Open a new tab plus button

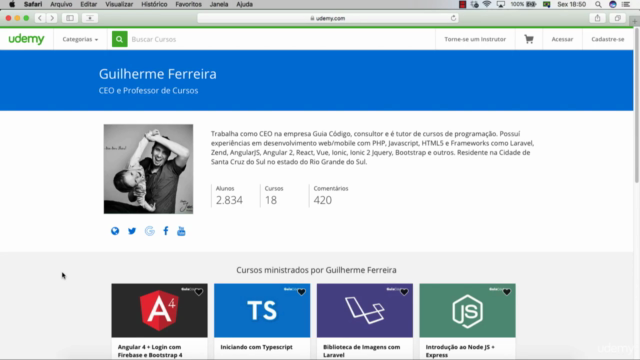pos(634,21)
